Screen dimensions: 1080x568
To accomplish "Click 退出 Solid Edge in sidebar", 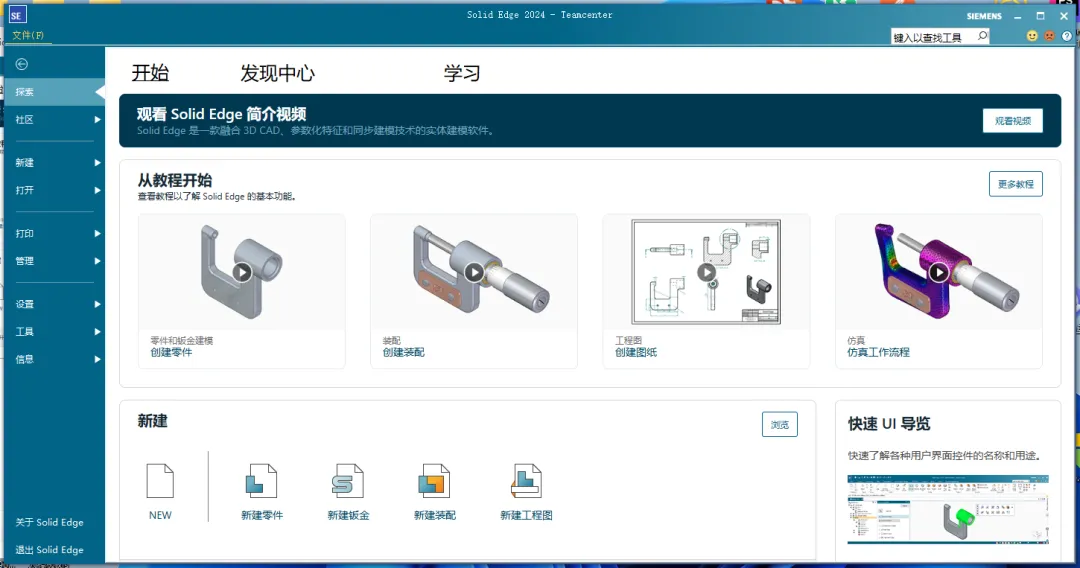I will coord(50,550).
